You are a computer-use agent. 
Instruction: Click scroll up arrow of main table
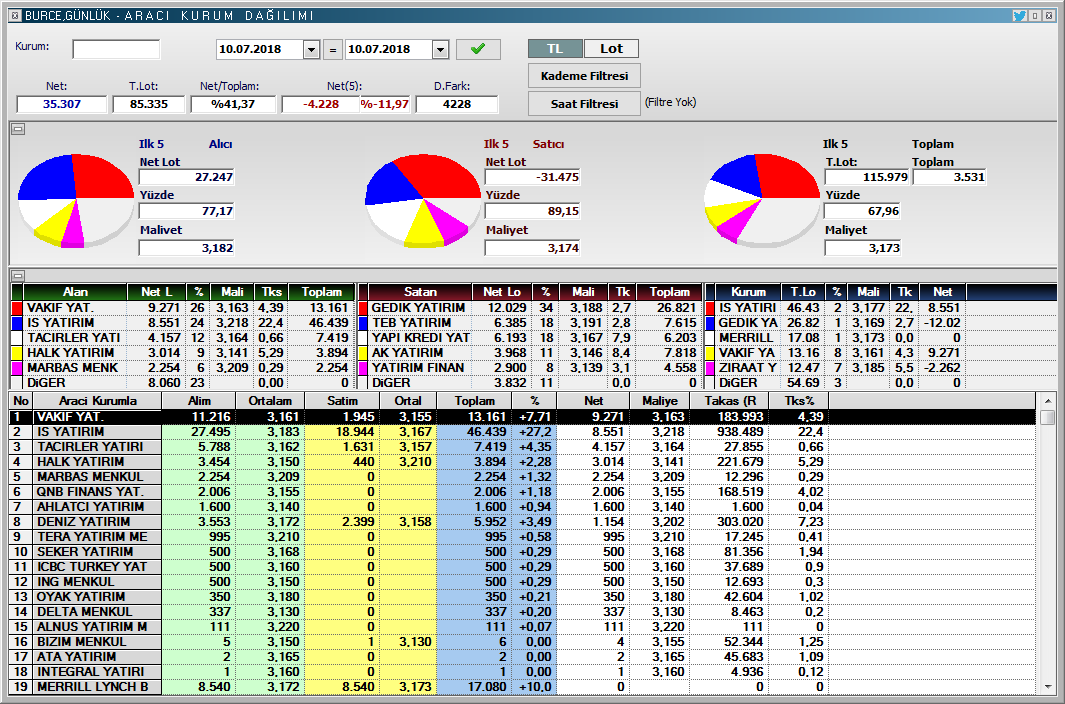(x=1047, y=401)
